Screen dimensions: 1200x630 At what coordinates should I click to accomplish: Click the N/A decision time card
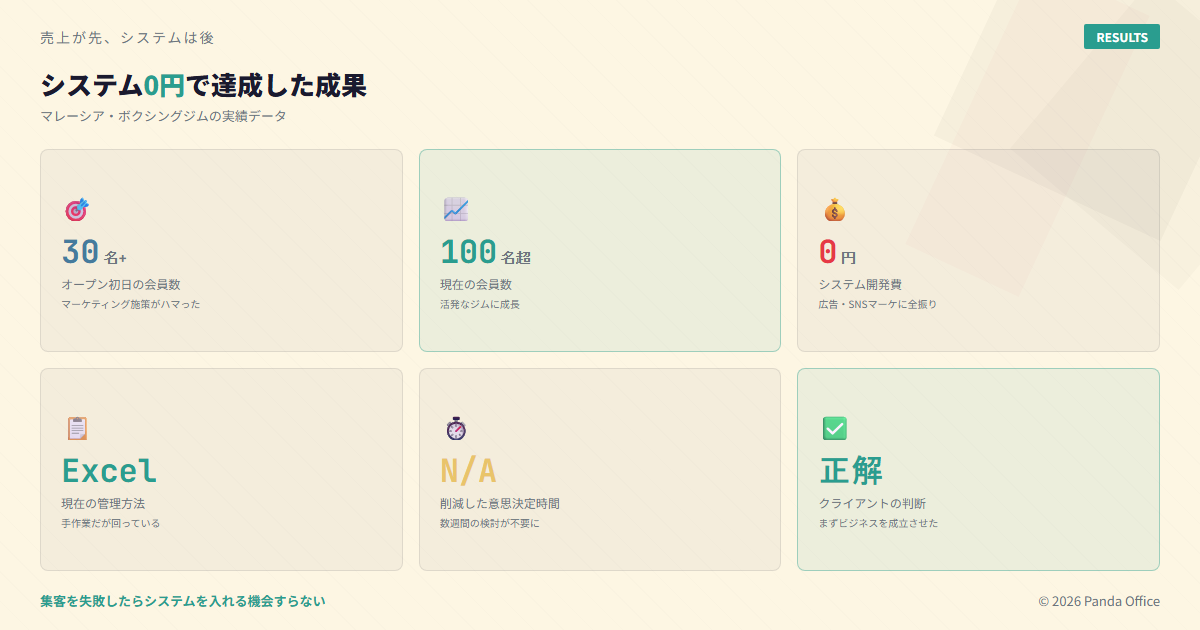pyautogui.click(x=599, y=468)
